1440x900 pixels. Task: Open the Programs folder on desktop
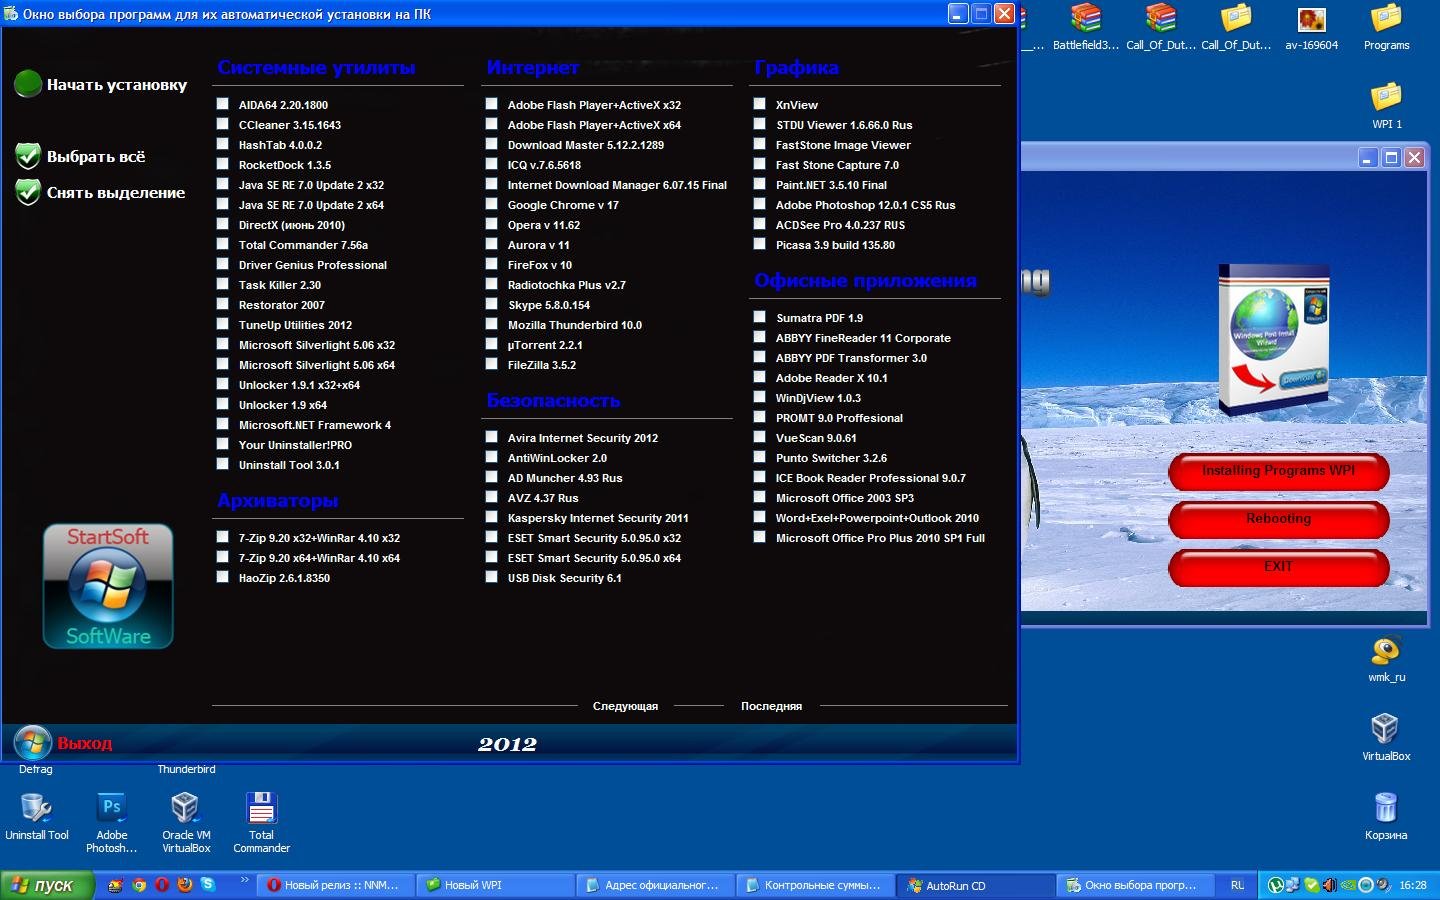coord(1386,27)
